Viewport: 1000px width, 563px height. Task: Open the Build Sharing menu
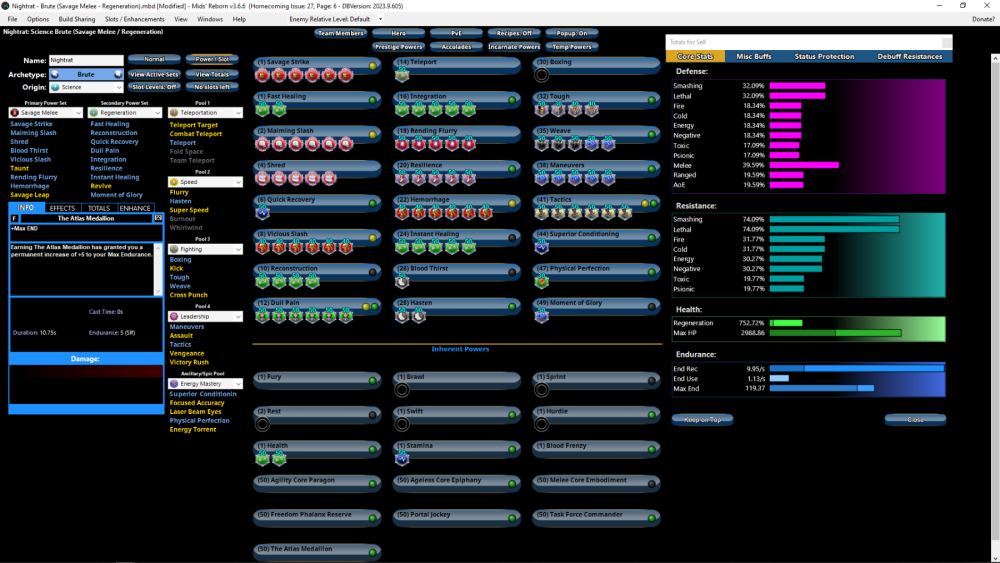76,19
